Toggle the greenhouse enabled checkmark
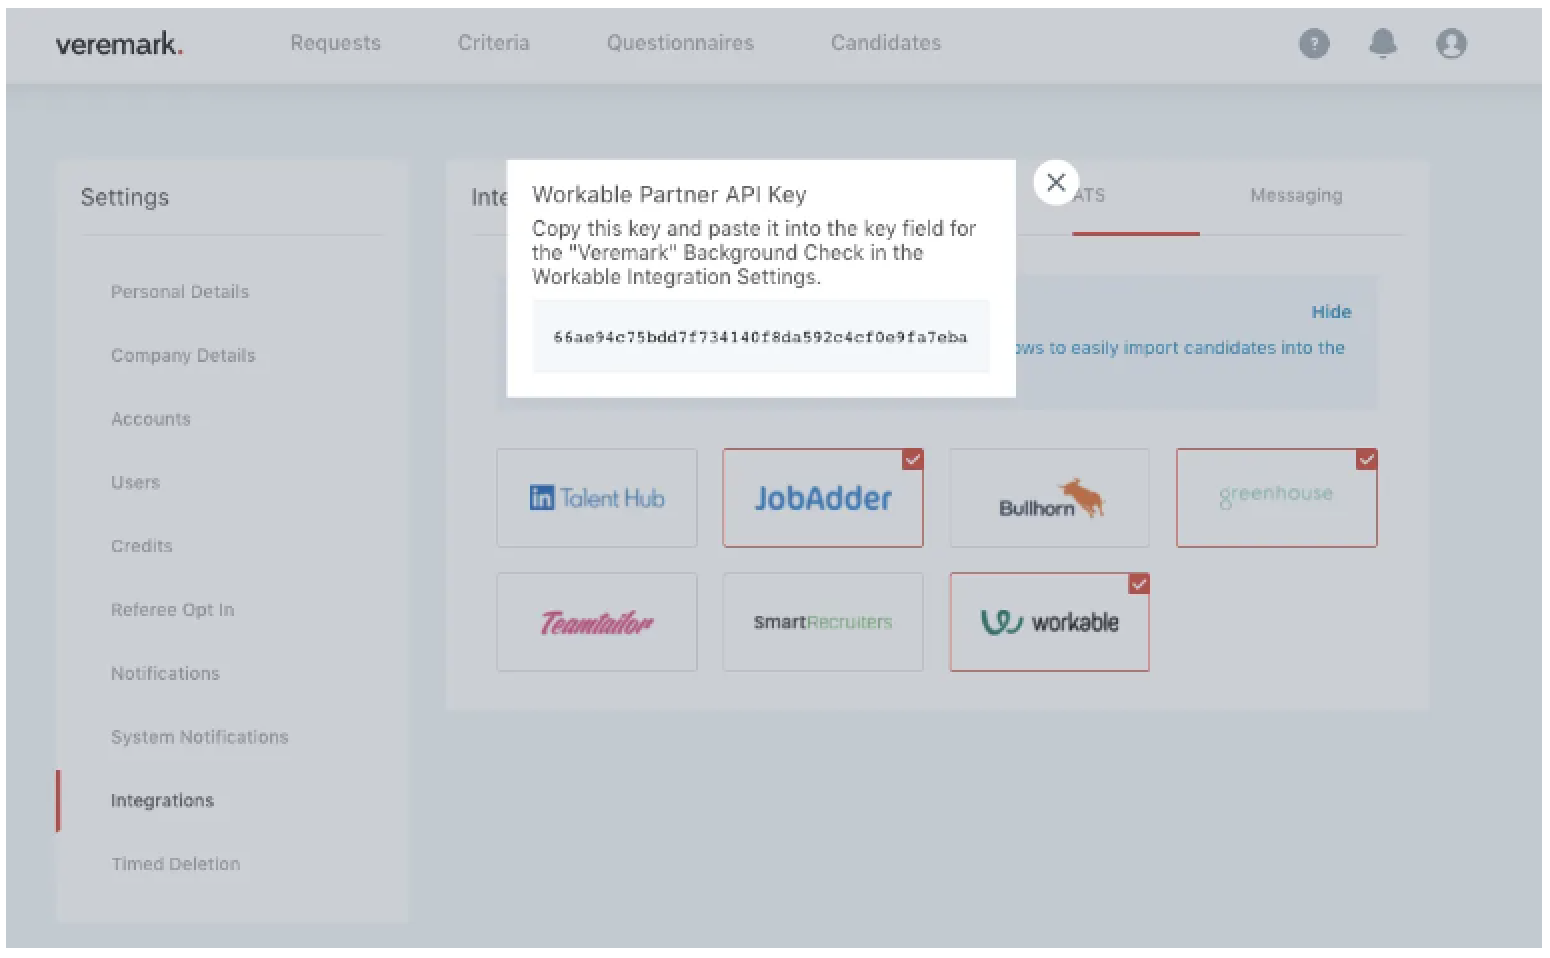1550x958 pixels. [x=1367, y=459]
